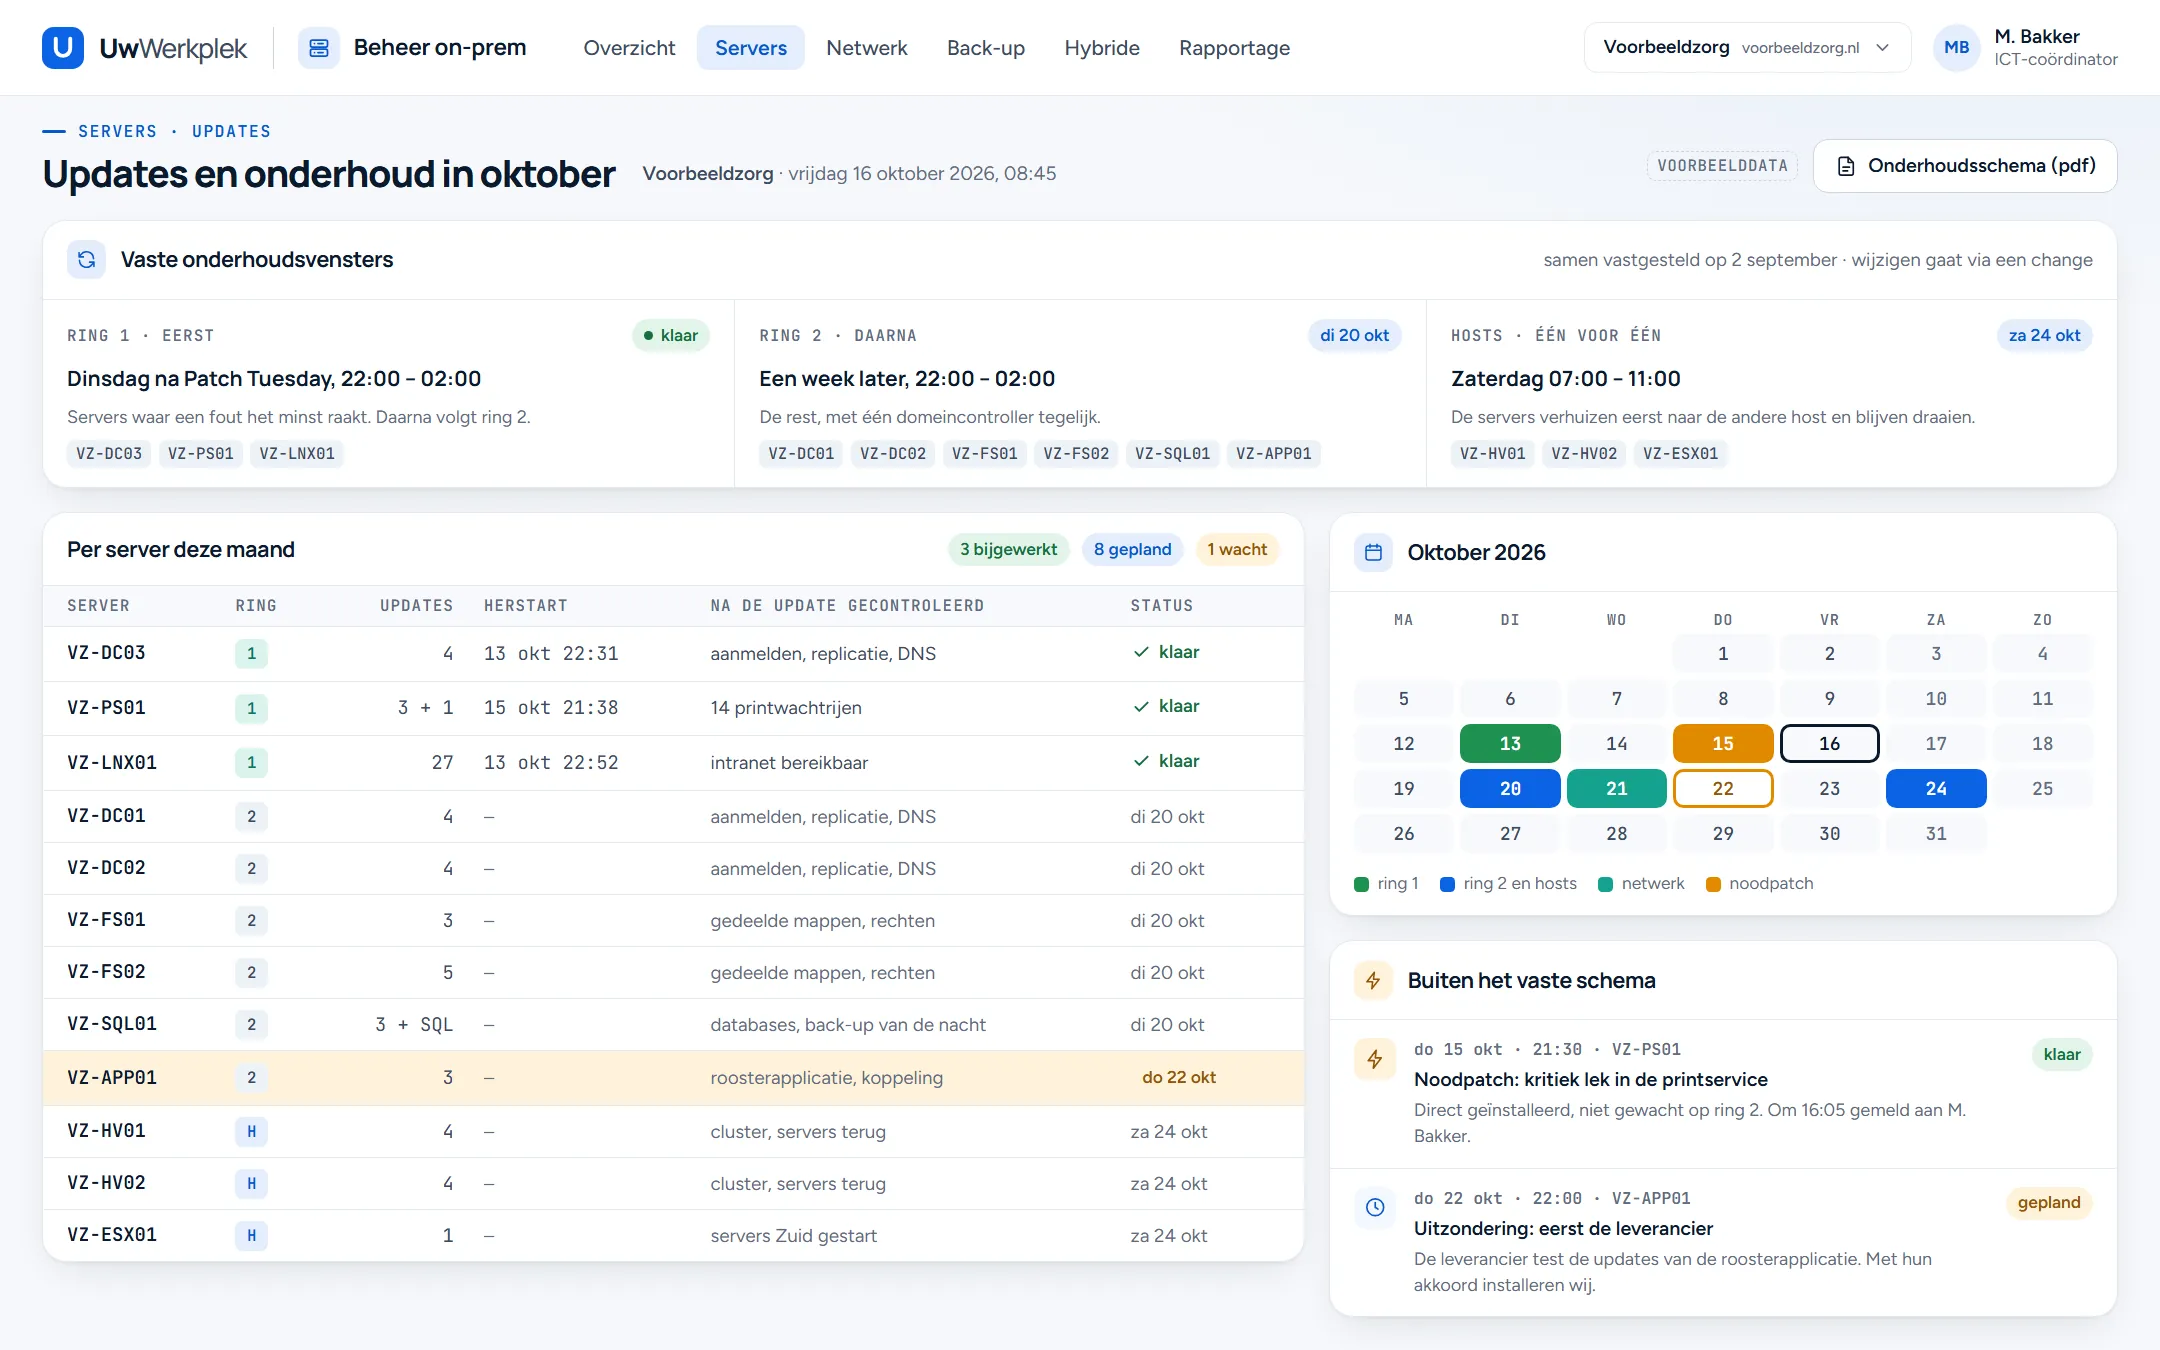Expand the Voorbeeldzorg organisation dropdown
This screenshot has height=1350, width=2160.
(1746, 47)
